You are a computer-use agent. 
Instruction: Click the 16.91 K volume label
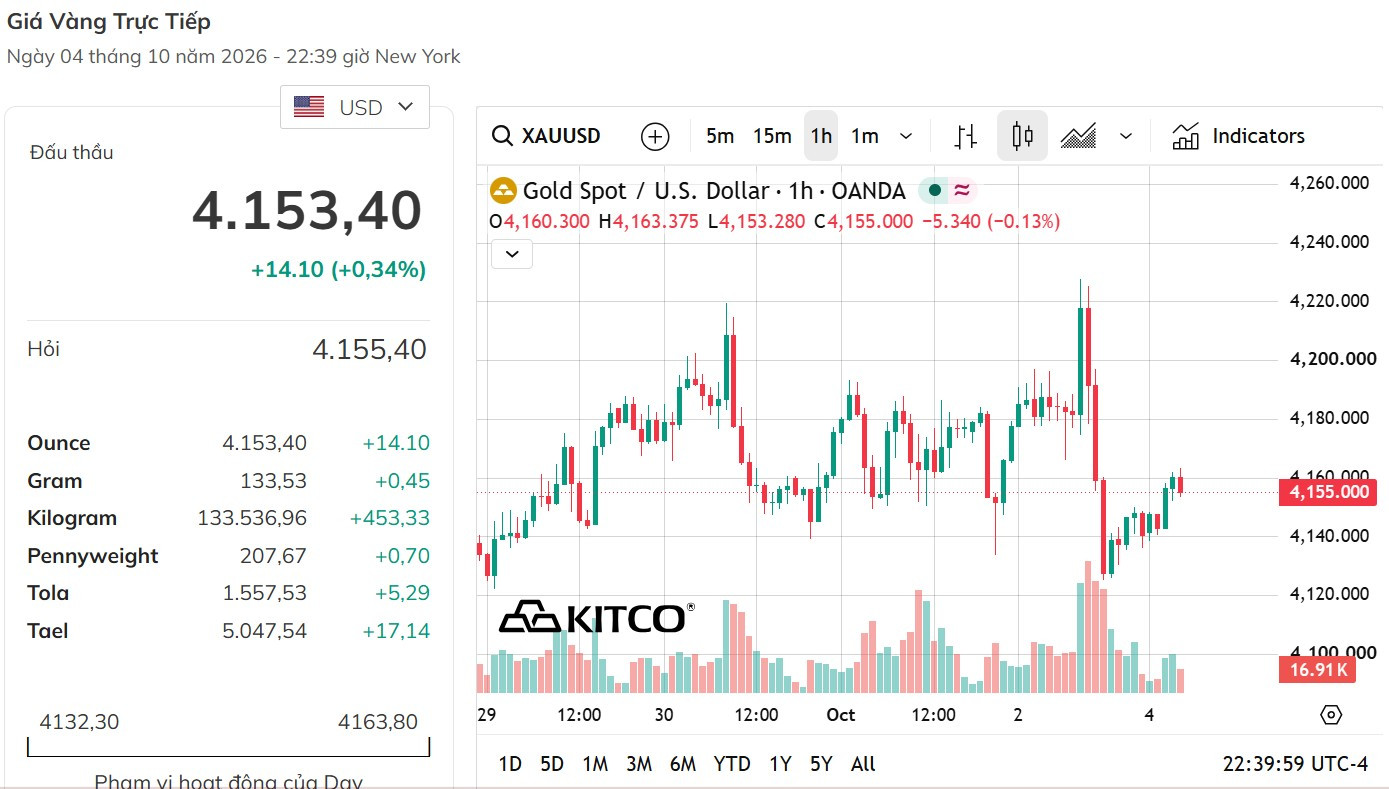pyautogui.click(x=1317, y=670)
